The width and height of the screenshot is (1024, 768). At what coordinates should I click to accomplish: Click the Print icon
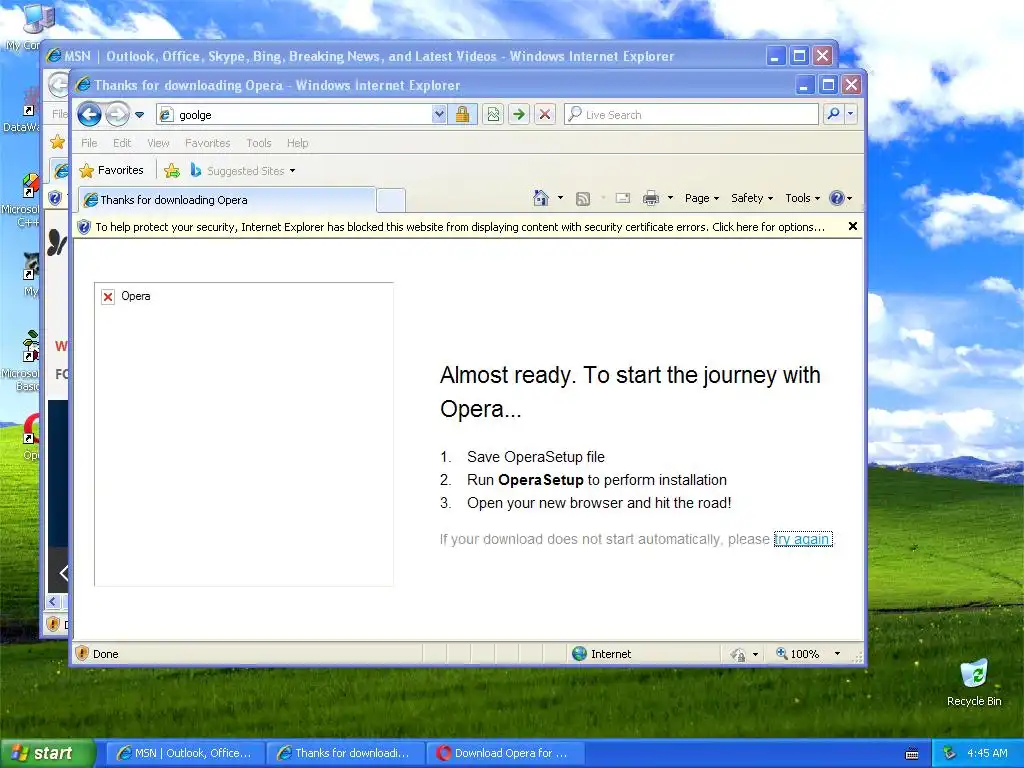(x=650, y=198)
